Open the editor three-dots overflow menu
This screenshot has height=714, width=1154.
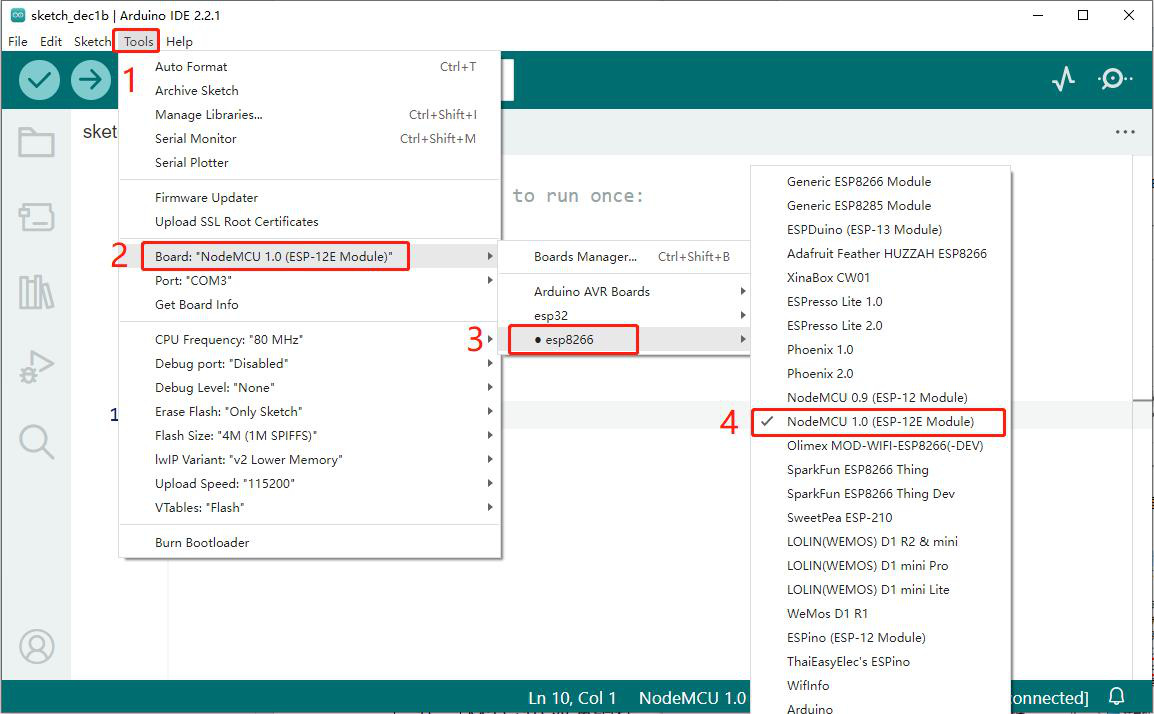pos(1125,132)
